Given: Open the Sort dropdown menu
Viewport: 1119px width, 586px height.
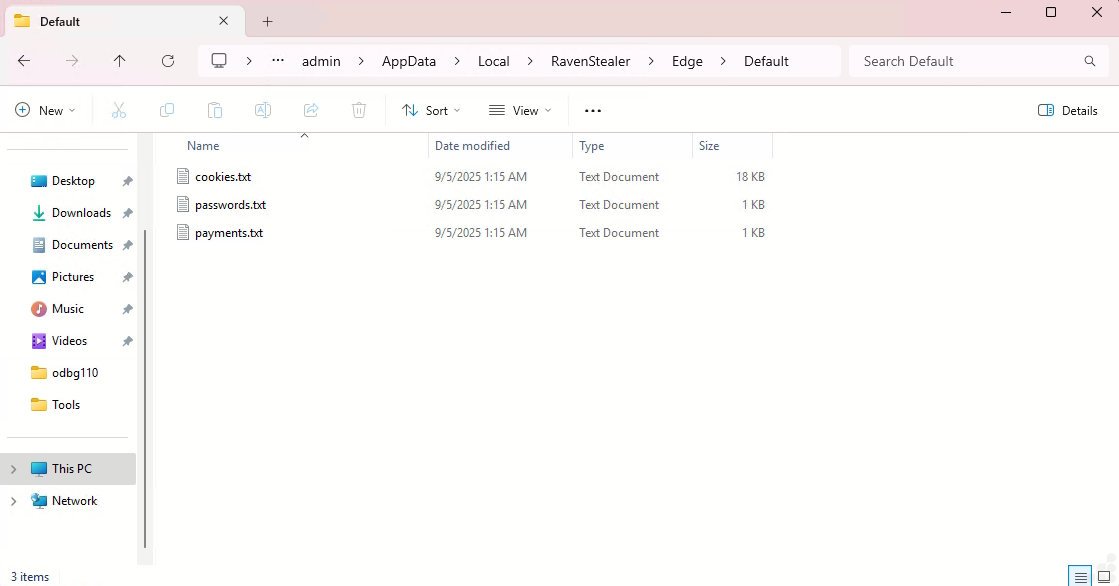Looking at the screenshot, I should pyautogui.click(x=431, y=110).
